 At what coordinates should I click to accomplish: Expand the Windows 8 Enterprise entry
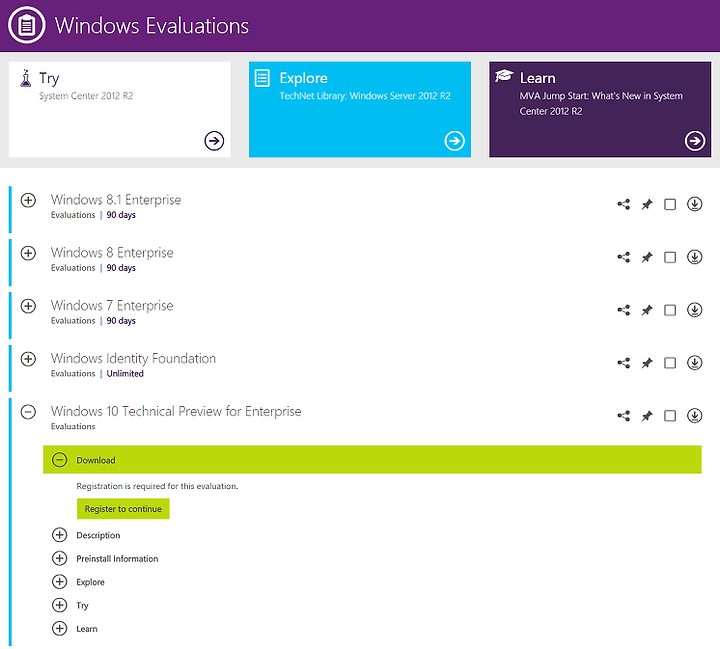click(28, 253)
